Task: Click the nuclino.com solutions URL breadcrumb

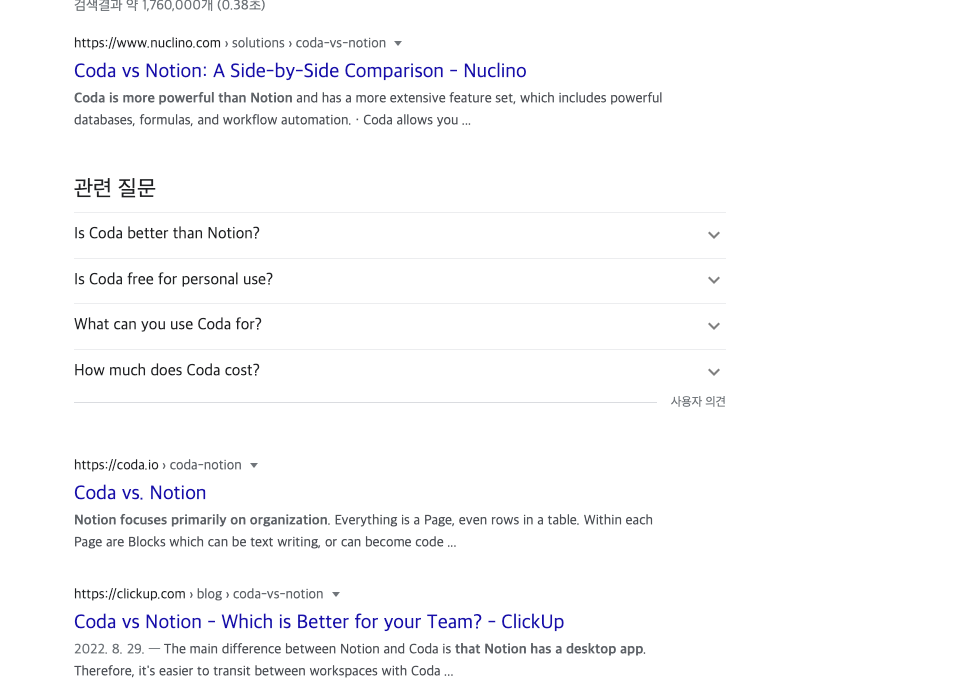Action: 229,44
